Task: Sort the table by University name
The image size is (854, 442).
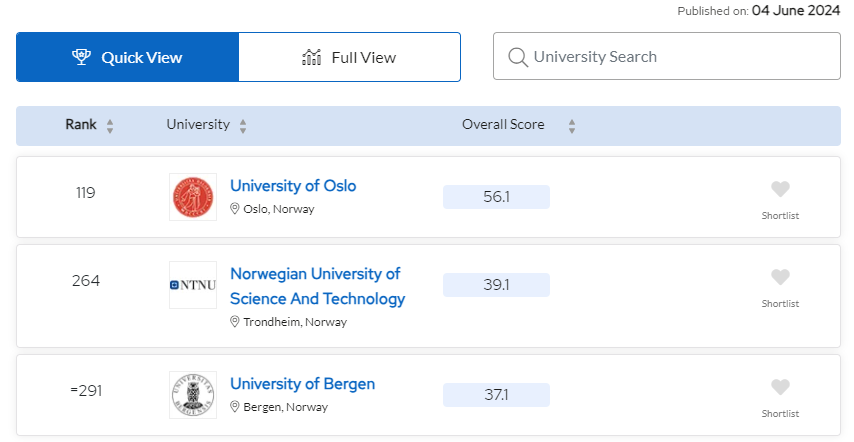Action: 243,126
